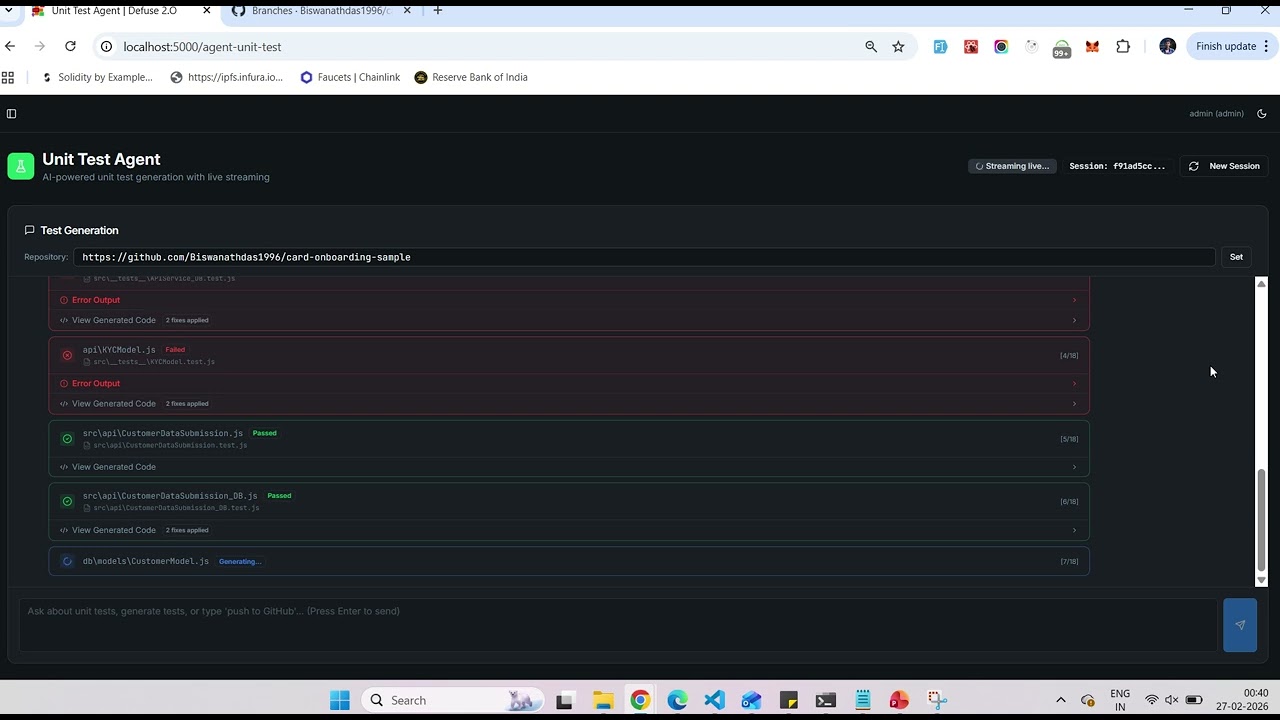Open the Solidity by Example bookmark
The image size is (1280, 720).
[x=97, y=77]
